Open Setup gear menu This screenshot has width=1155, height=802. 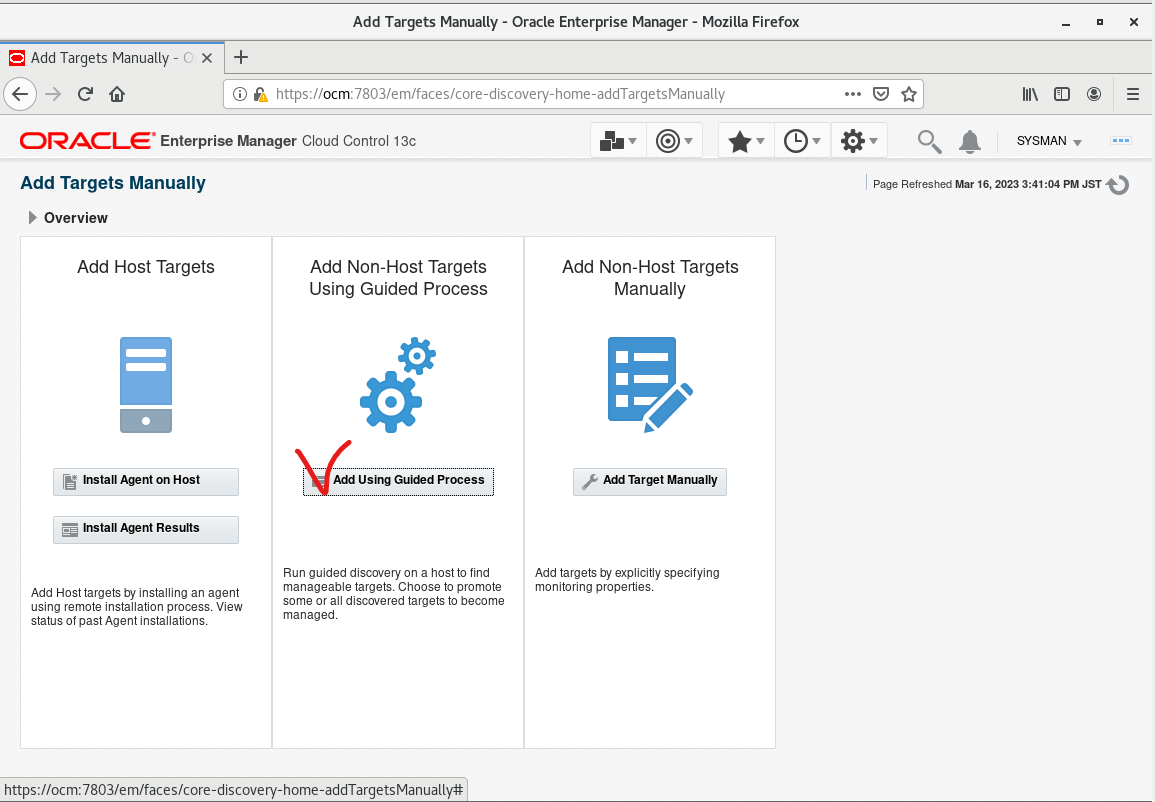point(859,141)
